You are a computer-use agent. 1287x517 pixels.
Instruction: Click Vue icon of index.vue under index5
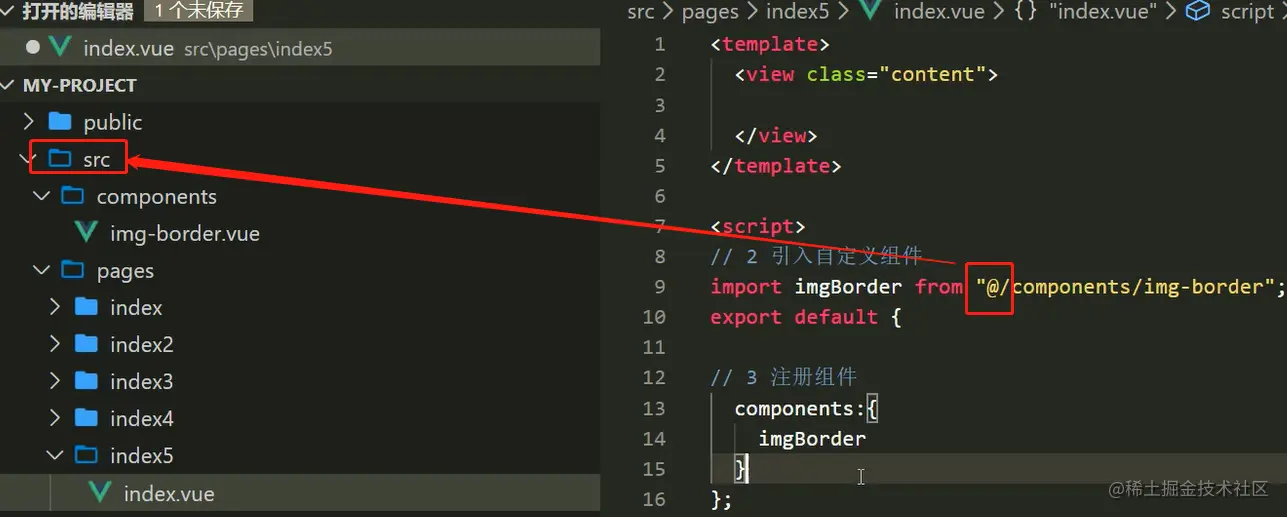pos(99,492)
